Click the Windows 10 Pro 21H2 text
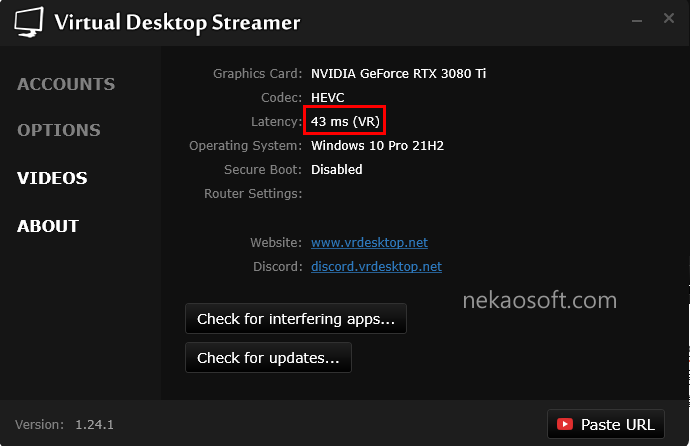This screenshot has height=446, width=690. coord(377,146)
